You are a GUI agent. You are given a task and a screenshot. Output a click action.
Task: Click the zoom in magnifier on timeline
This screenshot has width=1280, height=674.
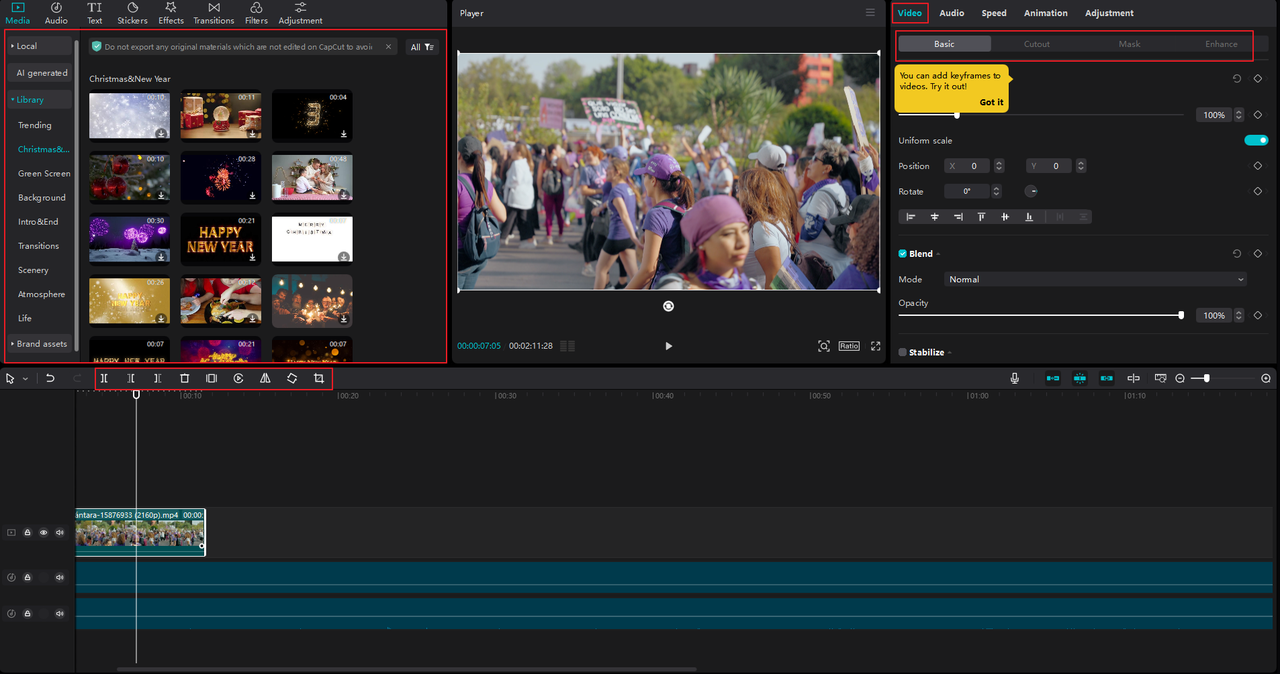[x=1266, y=378]
